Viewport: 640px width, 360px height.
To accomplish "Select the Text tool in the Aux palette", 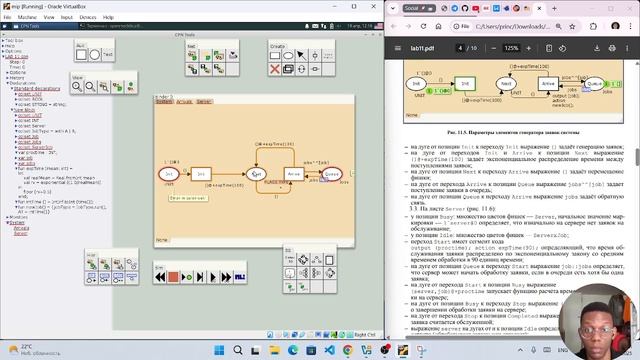I will [108, 55].
